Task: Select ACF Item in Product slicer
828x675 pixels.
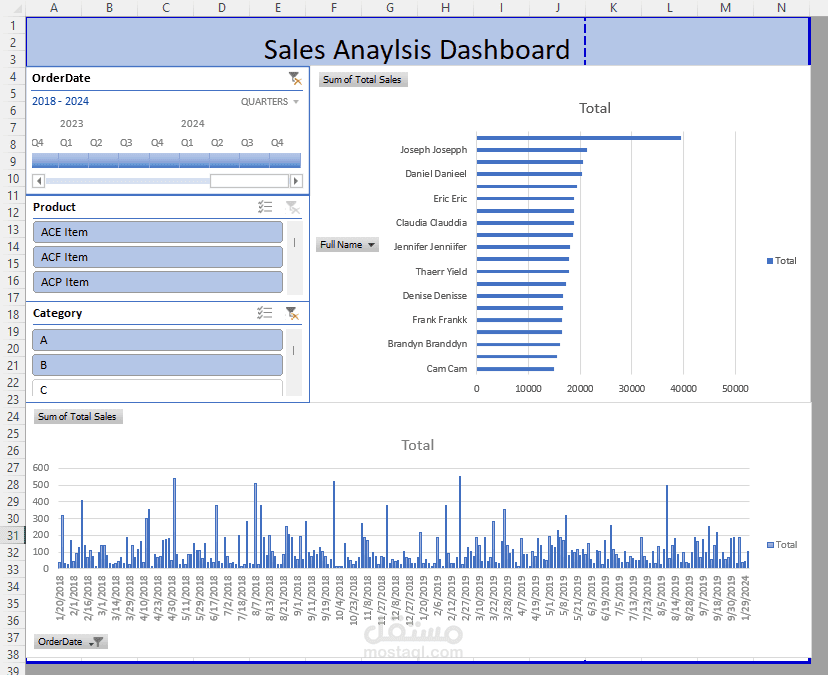Action: [x=157, y=257]
